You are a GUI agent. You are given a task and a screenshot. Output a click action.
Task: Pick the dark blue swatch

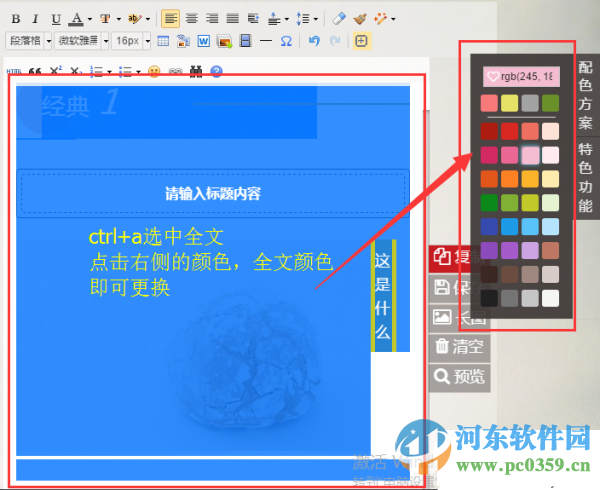489,227
